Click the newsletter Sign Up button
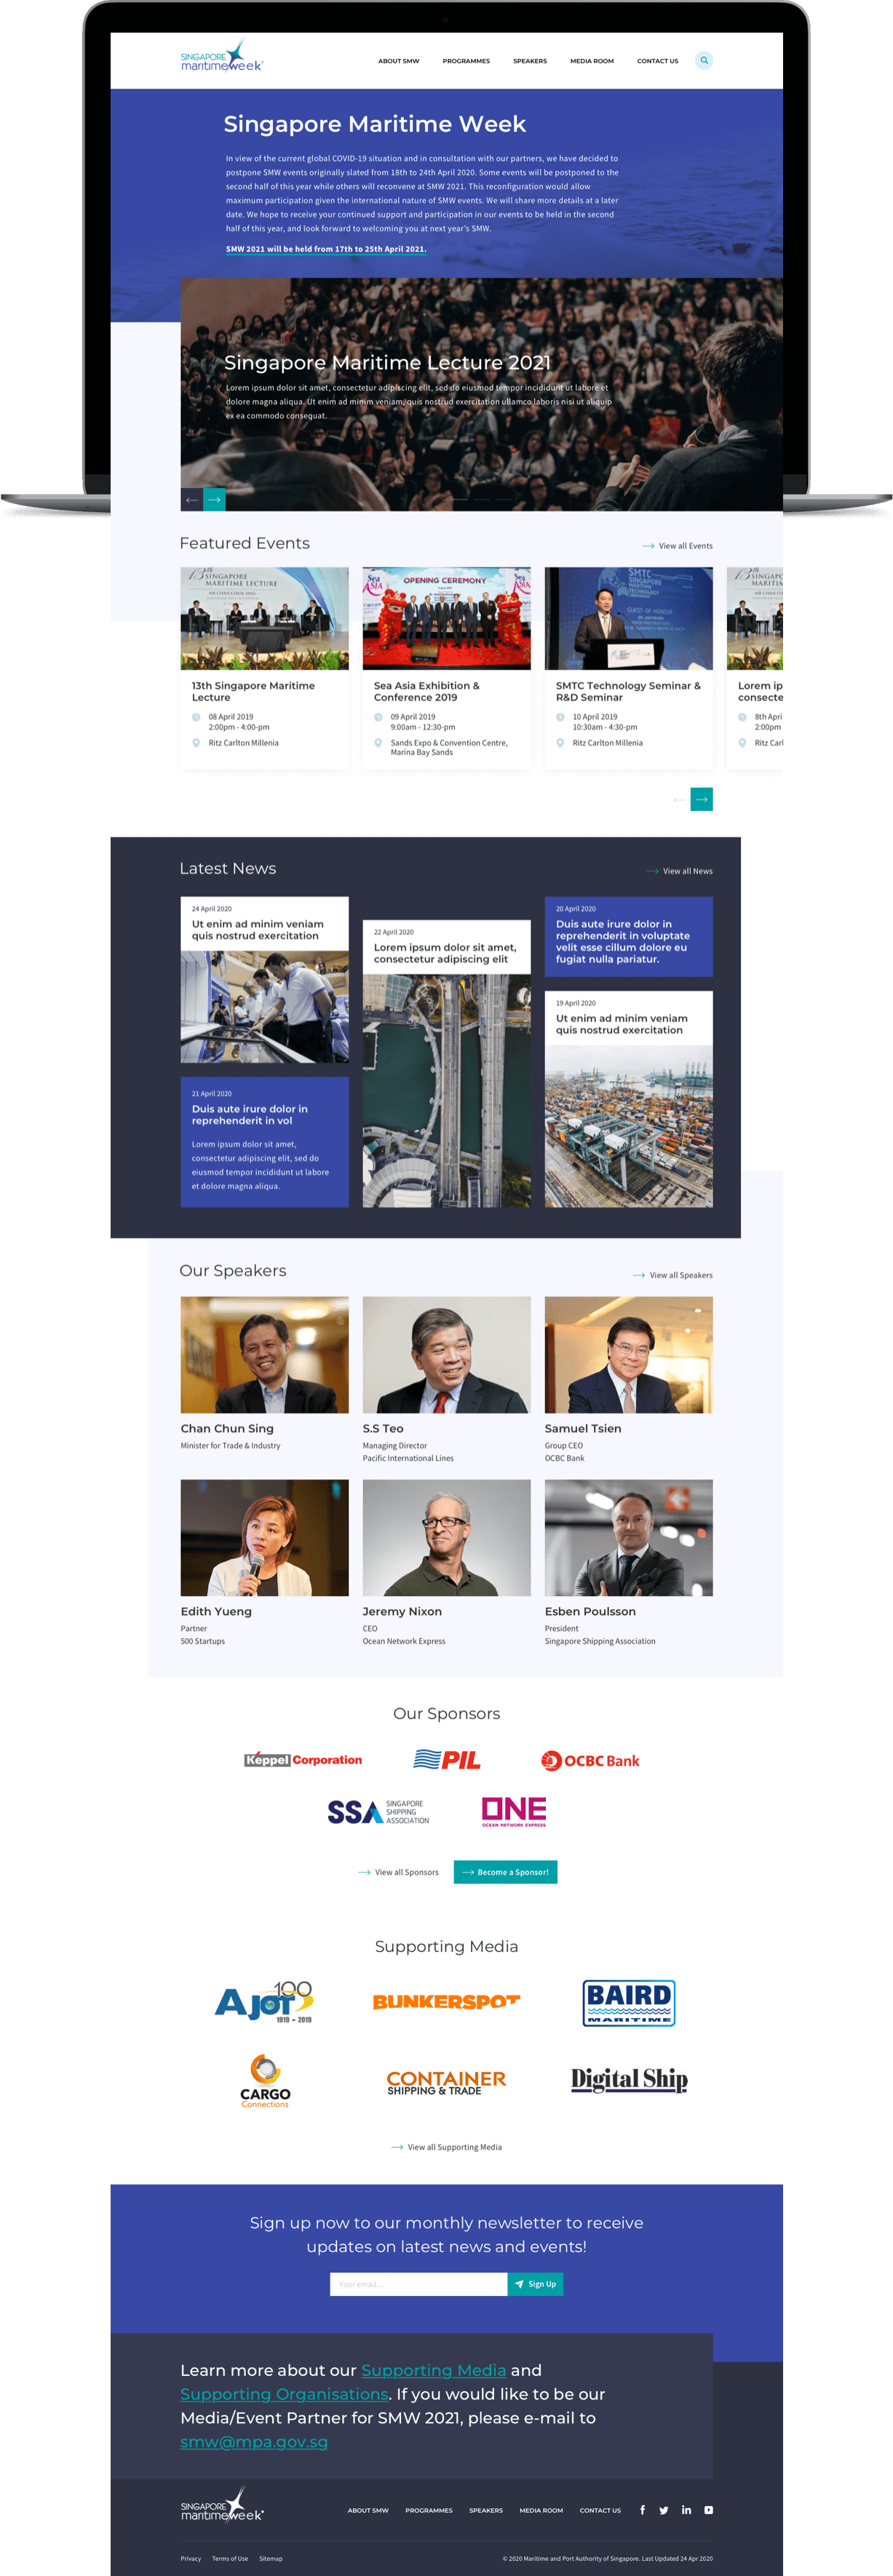The height and width of the screenshot is (2576, 893). (535, 2284)
